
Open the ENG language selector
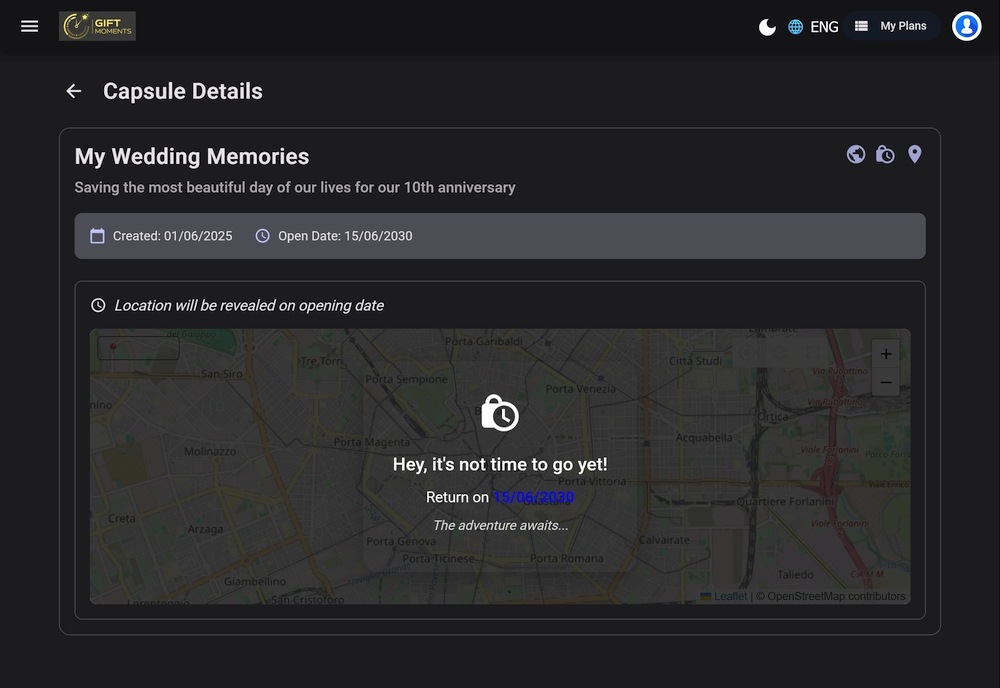pos(824,27)
